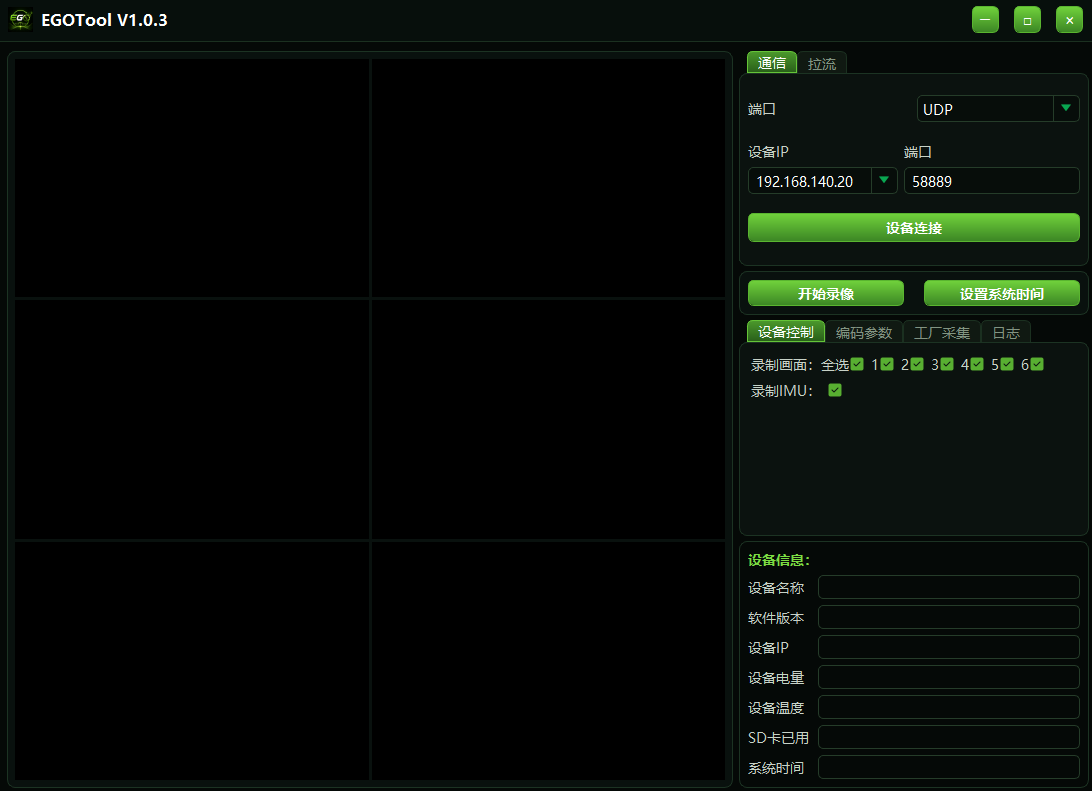Toggle the 录制IMU checkbox
1092x791 pixels.
[835, 390]
